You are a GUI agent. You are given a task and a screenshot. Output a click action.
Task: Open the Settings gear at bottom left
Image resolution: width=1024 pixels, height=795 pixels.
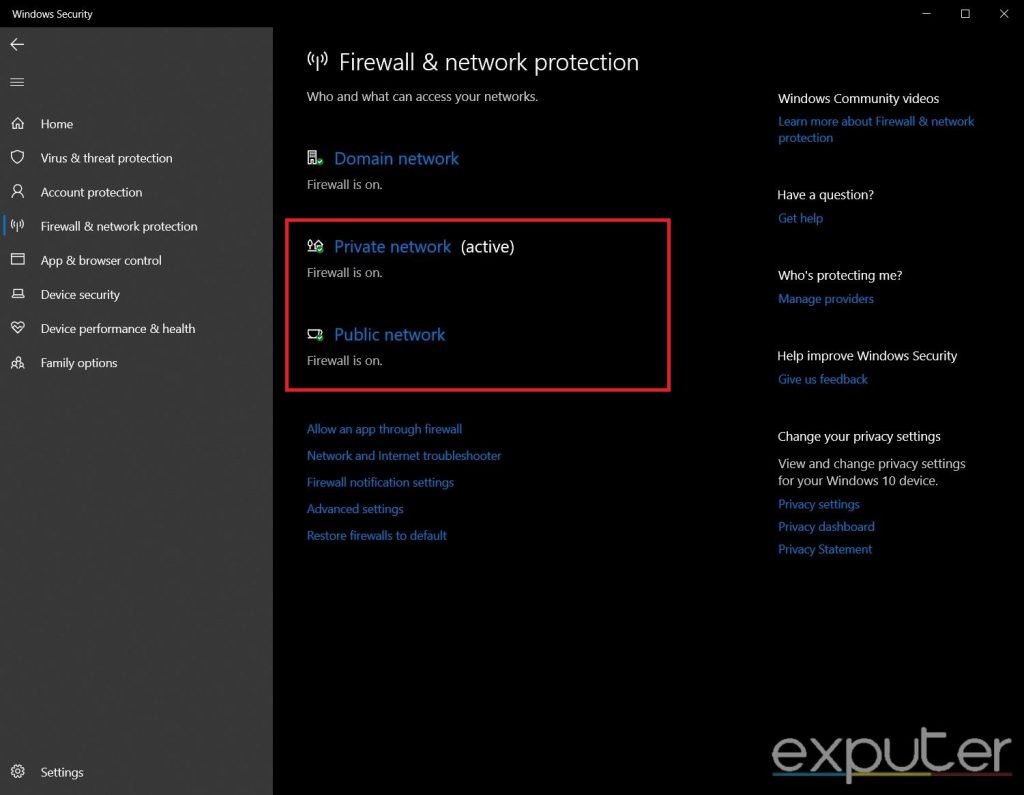pos(20,772)
